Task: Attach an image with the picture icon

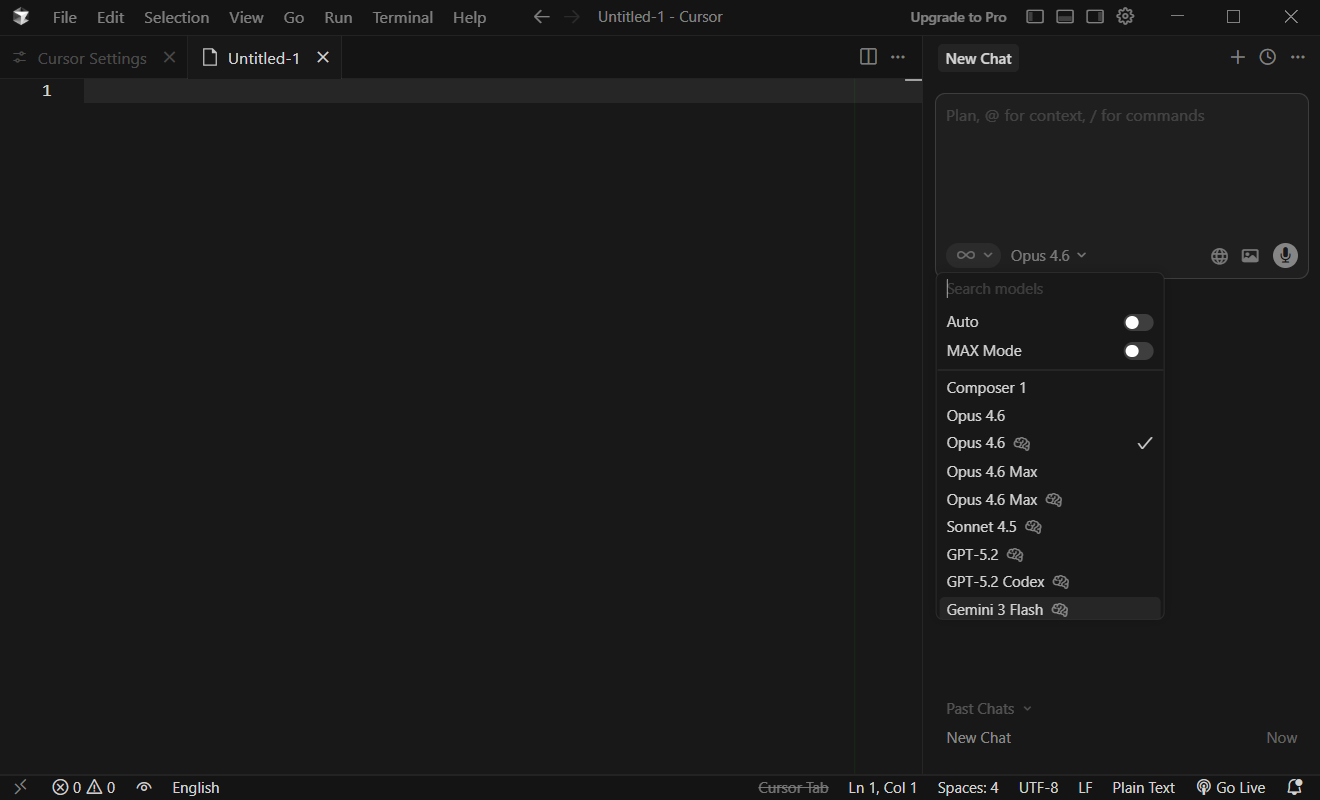Action: [x=1250, y=256]
